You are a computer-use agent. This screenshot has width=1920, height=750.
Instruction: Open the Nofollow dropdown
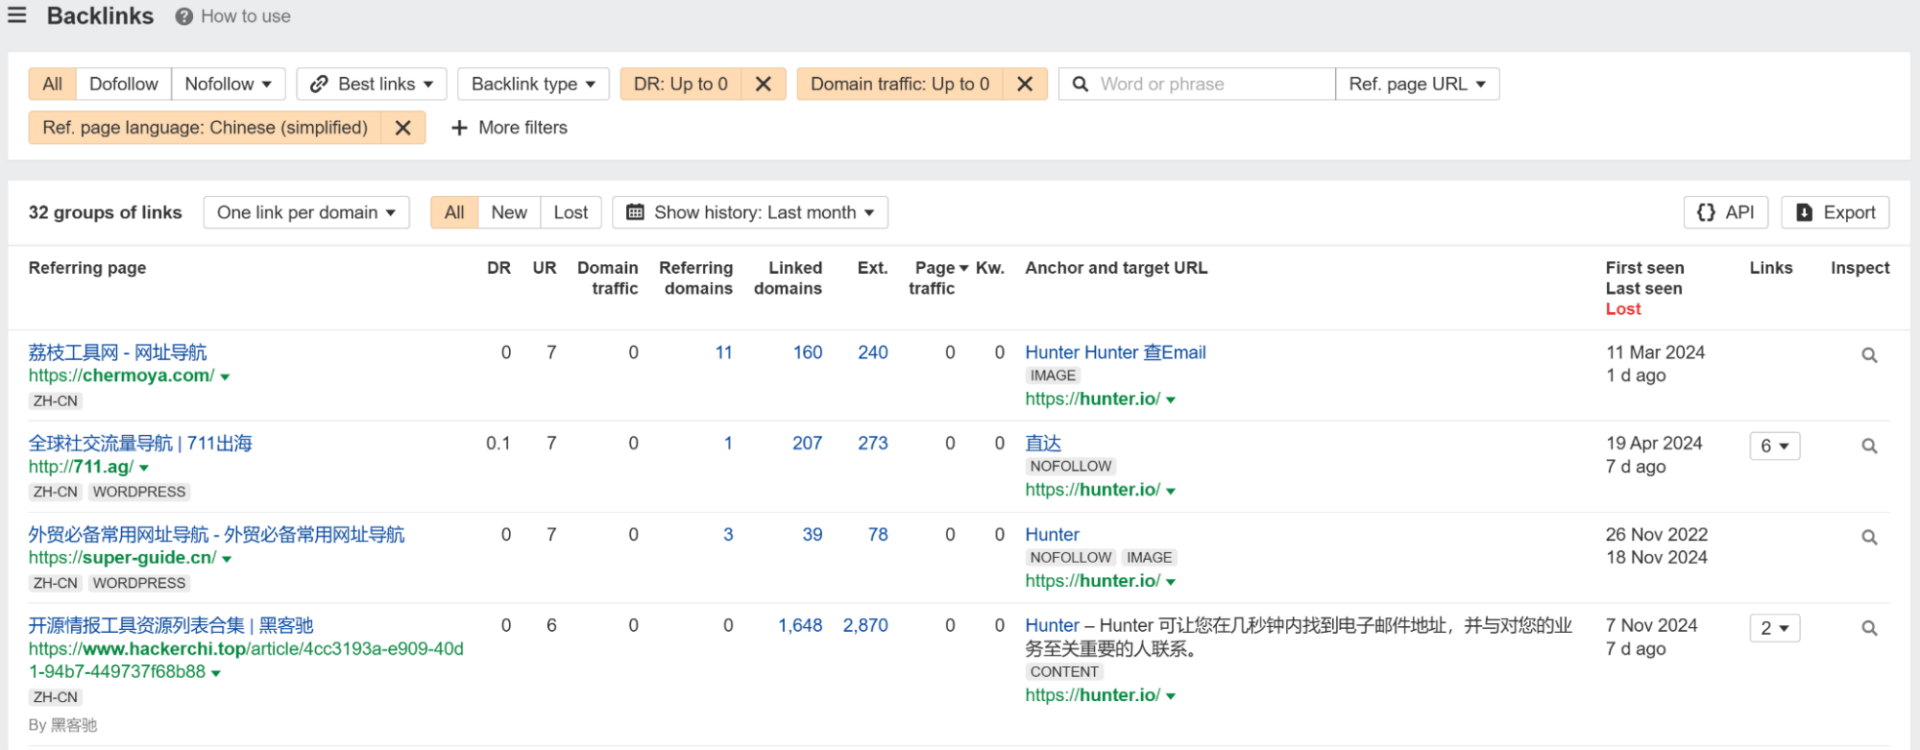pos(228,84)
